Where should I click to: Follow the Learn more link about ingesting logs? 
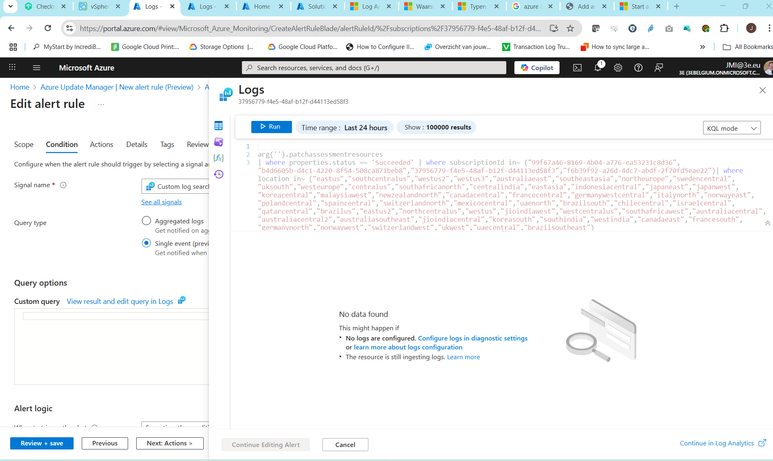pyautogui.click(x=463, y=357)
